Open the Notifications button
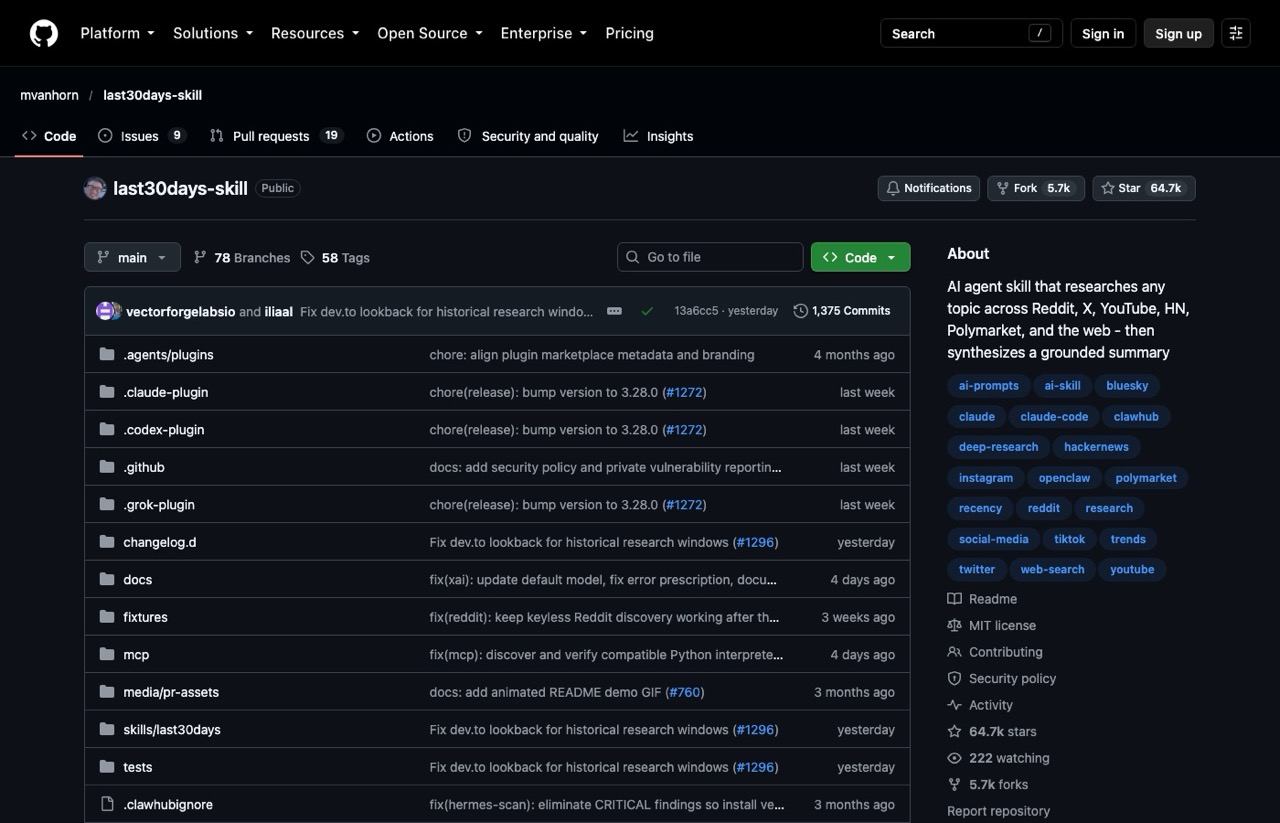 click(x=929, y=188)
